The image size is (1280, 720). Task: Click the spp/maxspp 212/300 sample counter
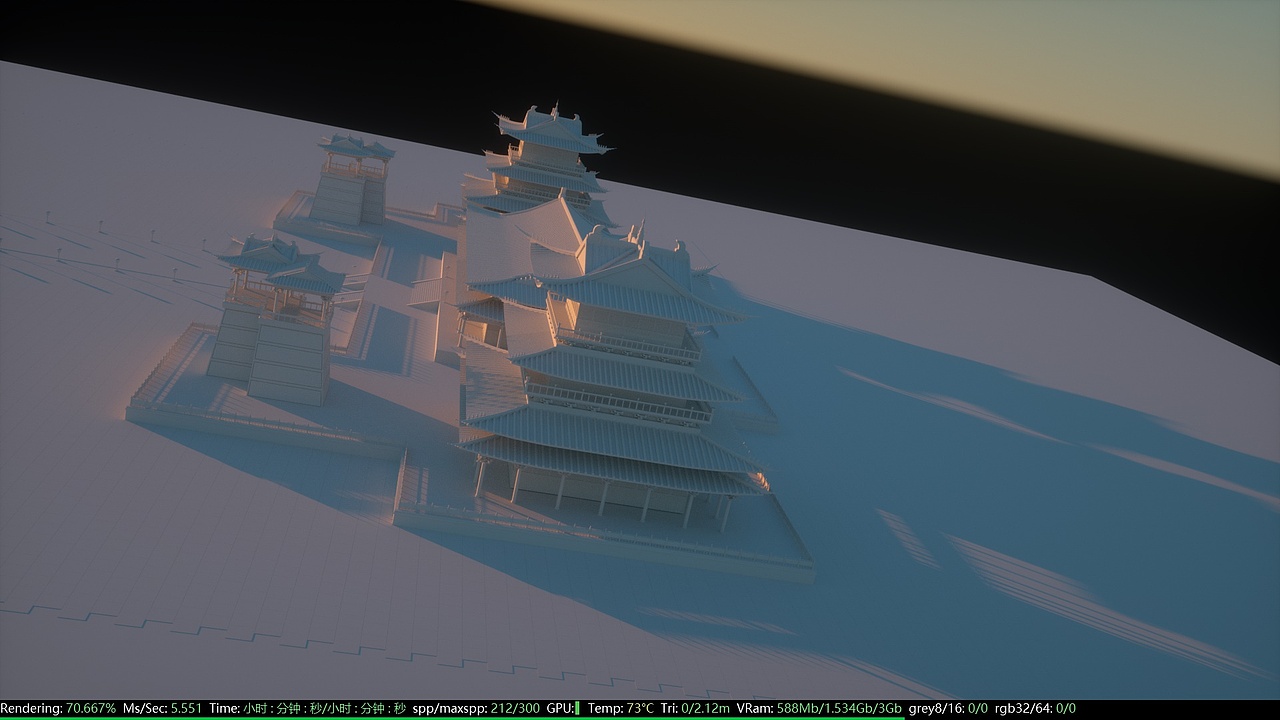(x=476, y=708)
